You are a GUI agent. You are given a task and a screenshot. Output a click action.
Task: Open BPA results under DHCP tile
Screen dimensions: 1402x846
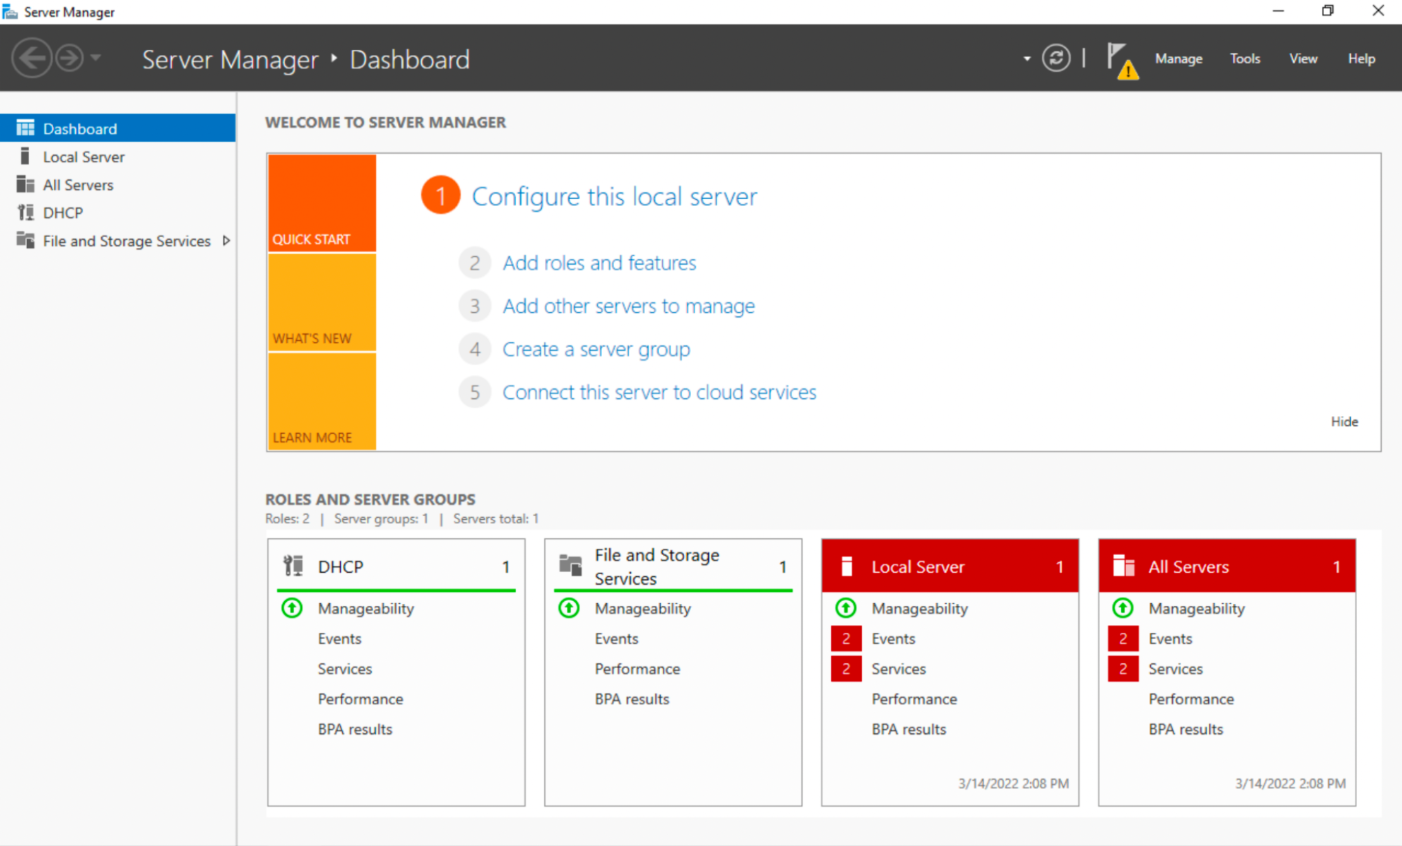(355, 729)
